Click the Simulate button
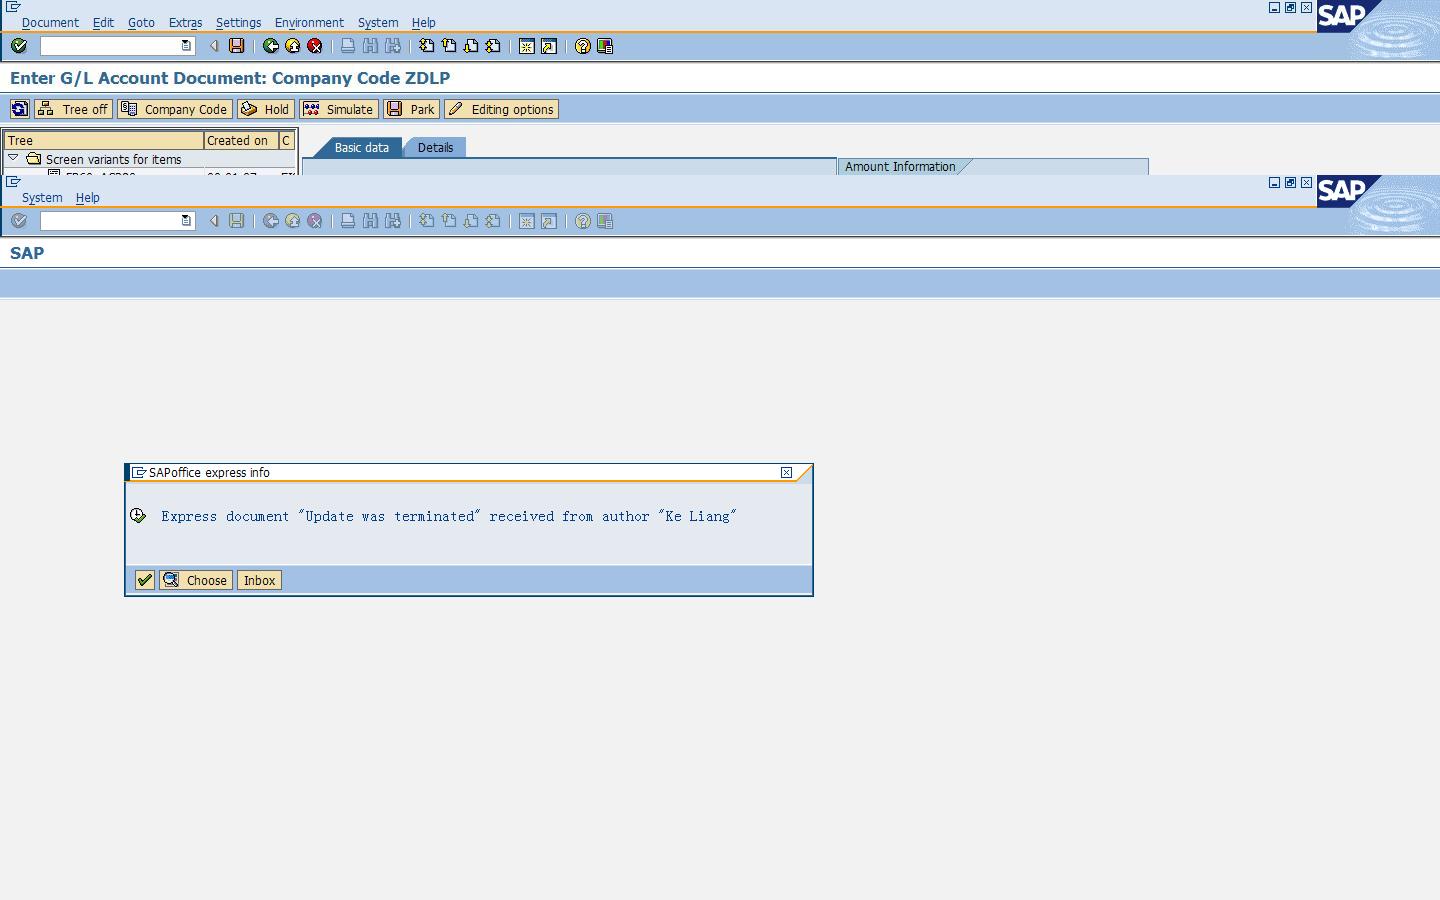Viewport: 1440px width, 900px height. 339,109
